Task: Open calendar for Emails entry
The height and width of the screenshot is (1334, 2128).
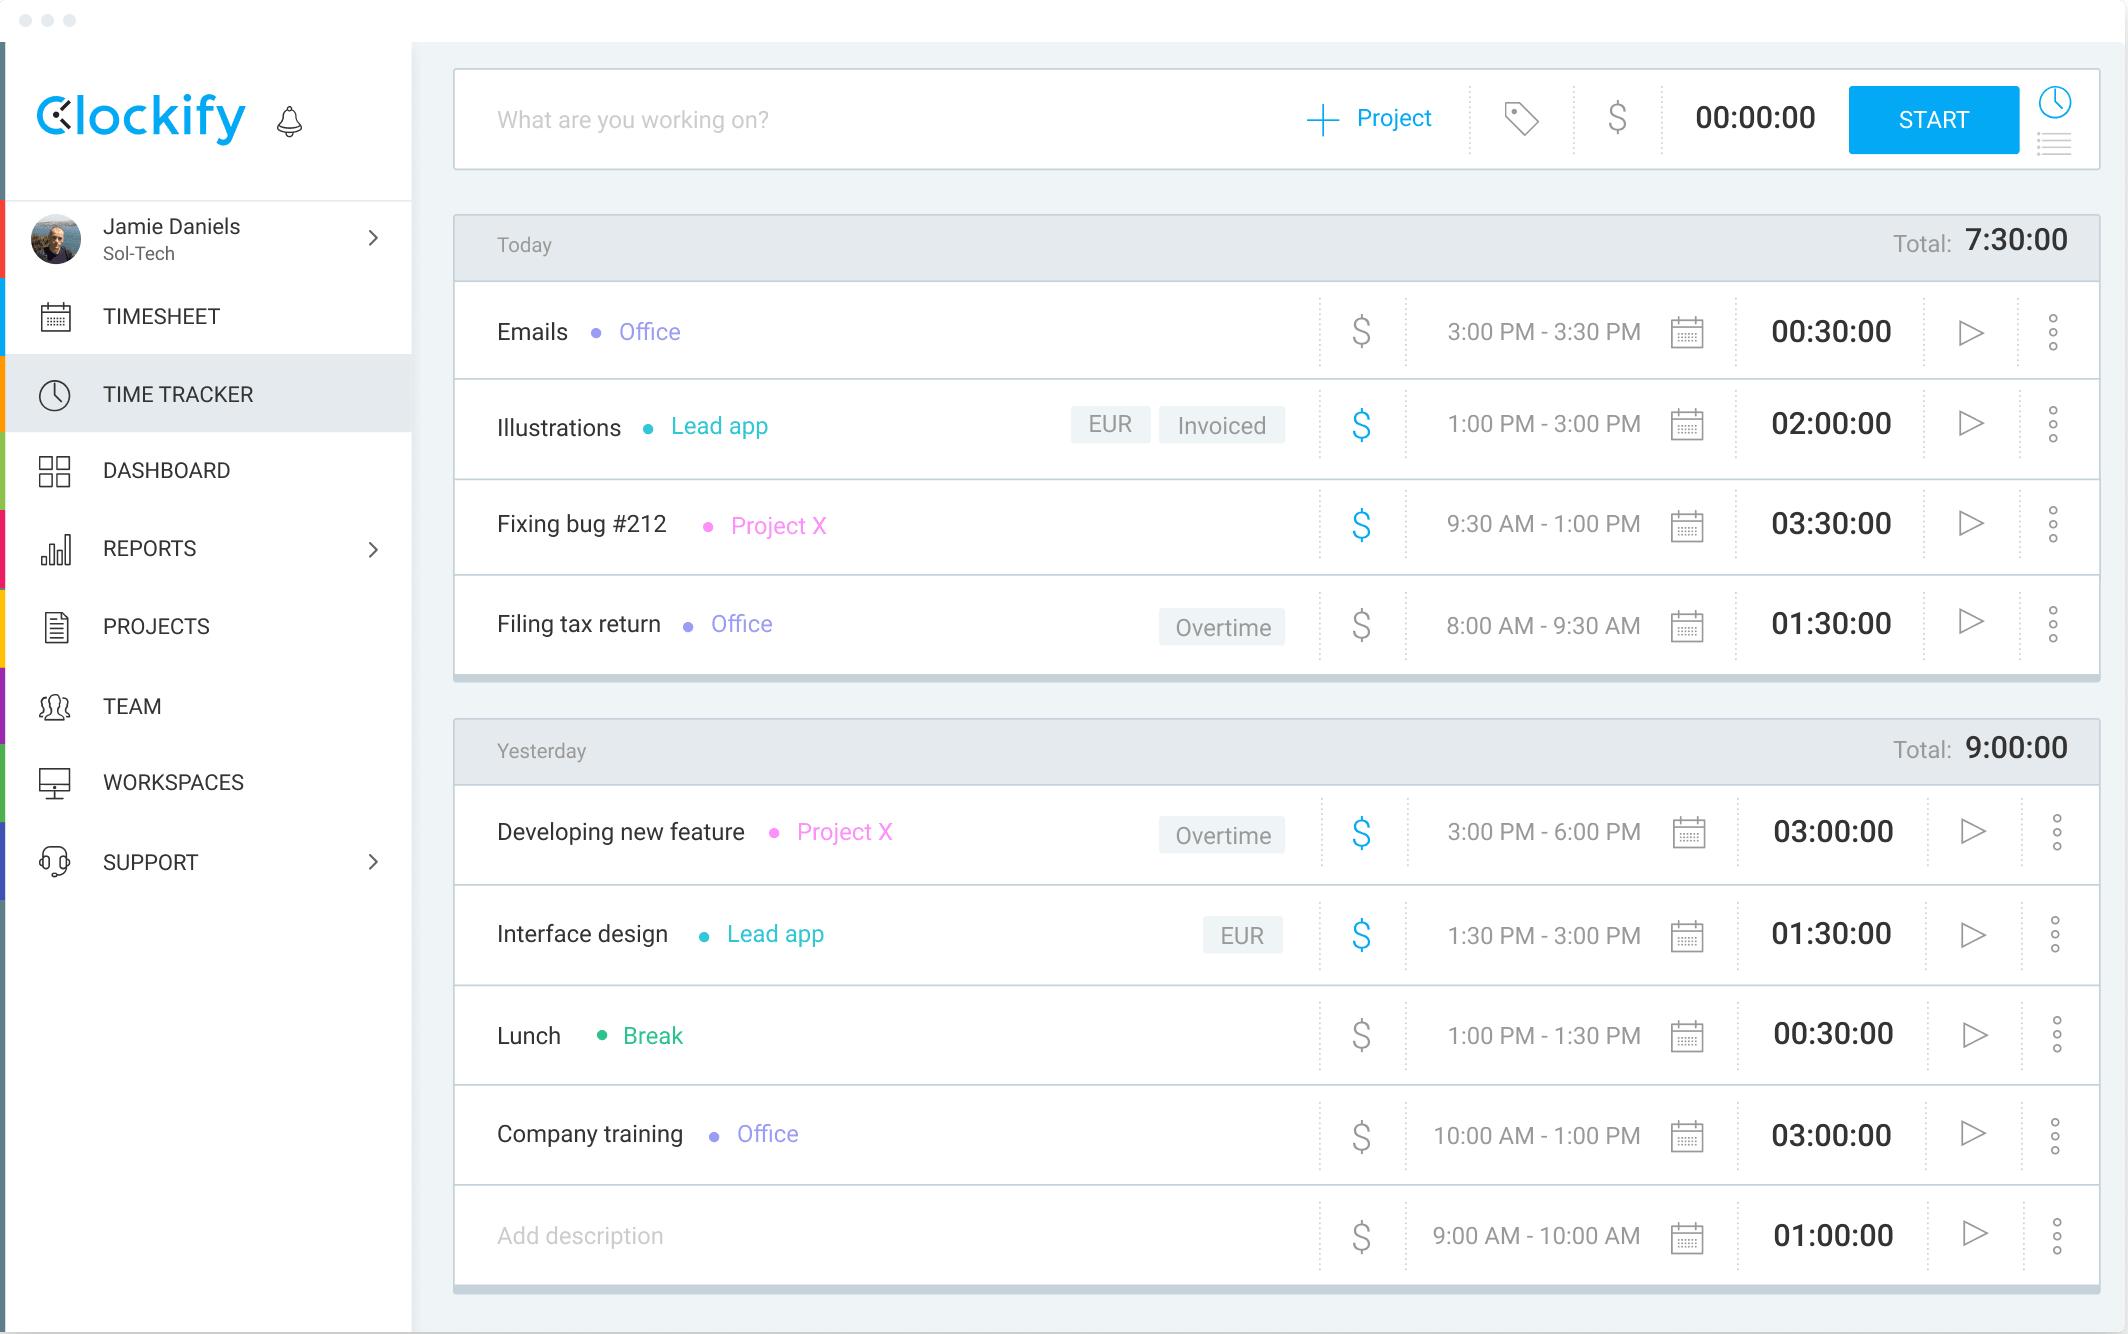Action: coord(1687,332)
